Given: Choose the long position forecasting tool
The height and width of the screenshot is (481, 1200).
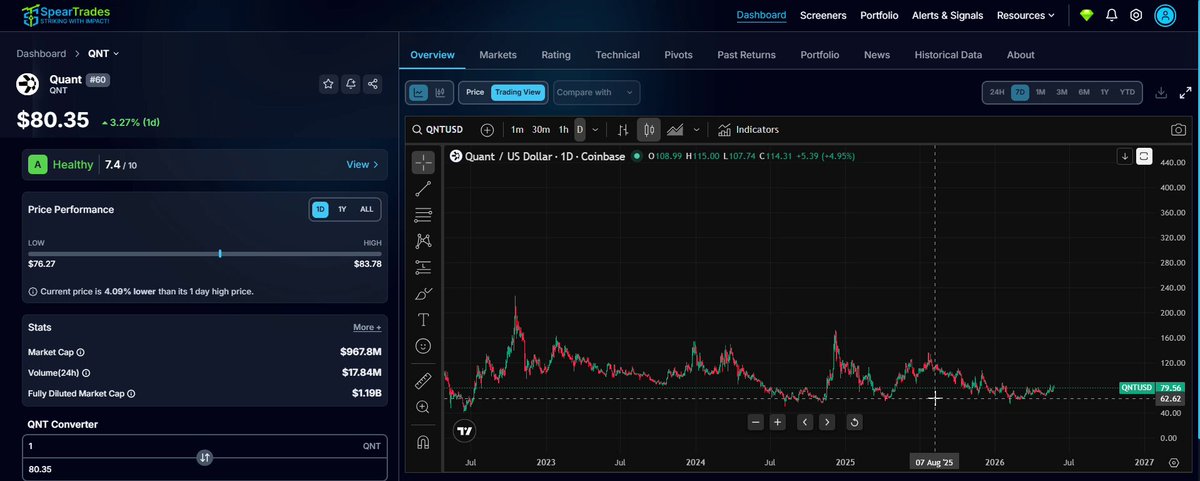Looking at the screenshot, I should click(x=423, y=267).
